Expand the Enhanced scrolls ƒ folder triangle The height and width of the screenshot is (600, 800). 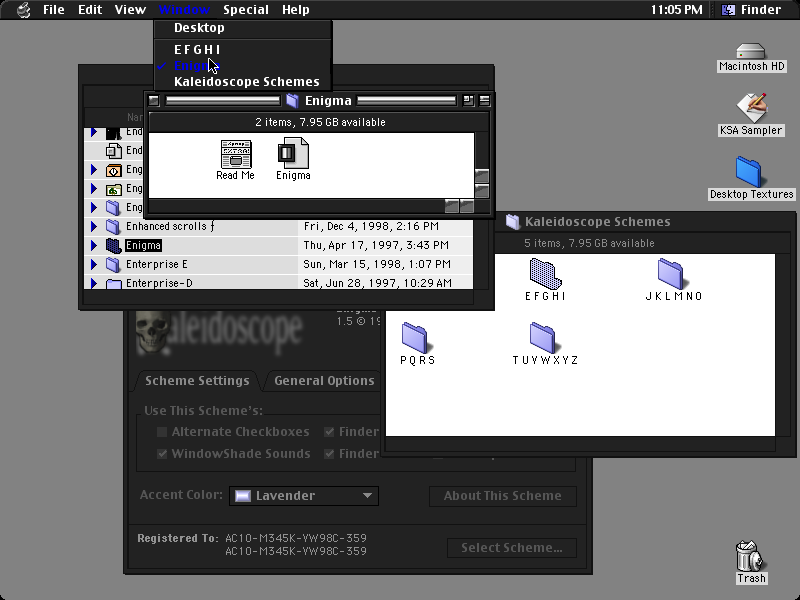pos(94,226)
